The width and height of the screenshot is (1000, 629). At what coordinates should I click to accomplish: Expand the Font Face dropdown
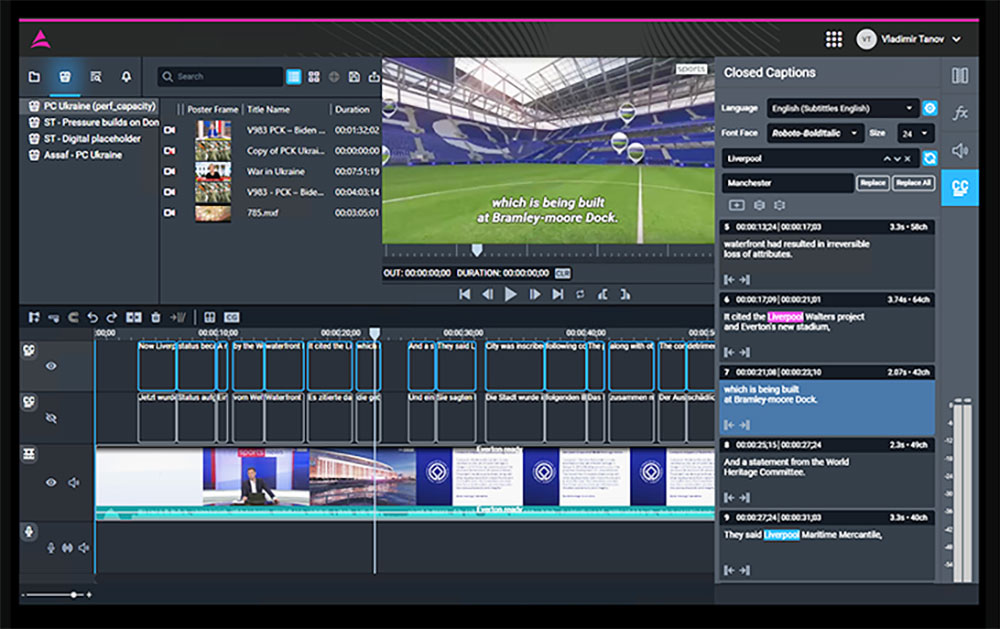[x=815, y=133]
